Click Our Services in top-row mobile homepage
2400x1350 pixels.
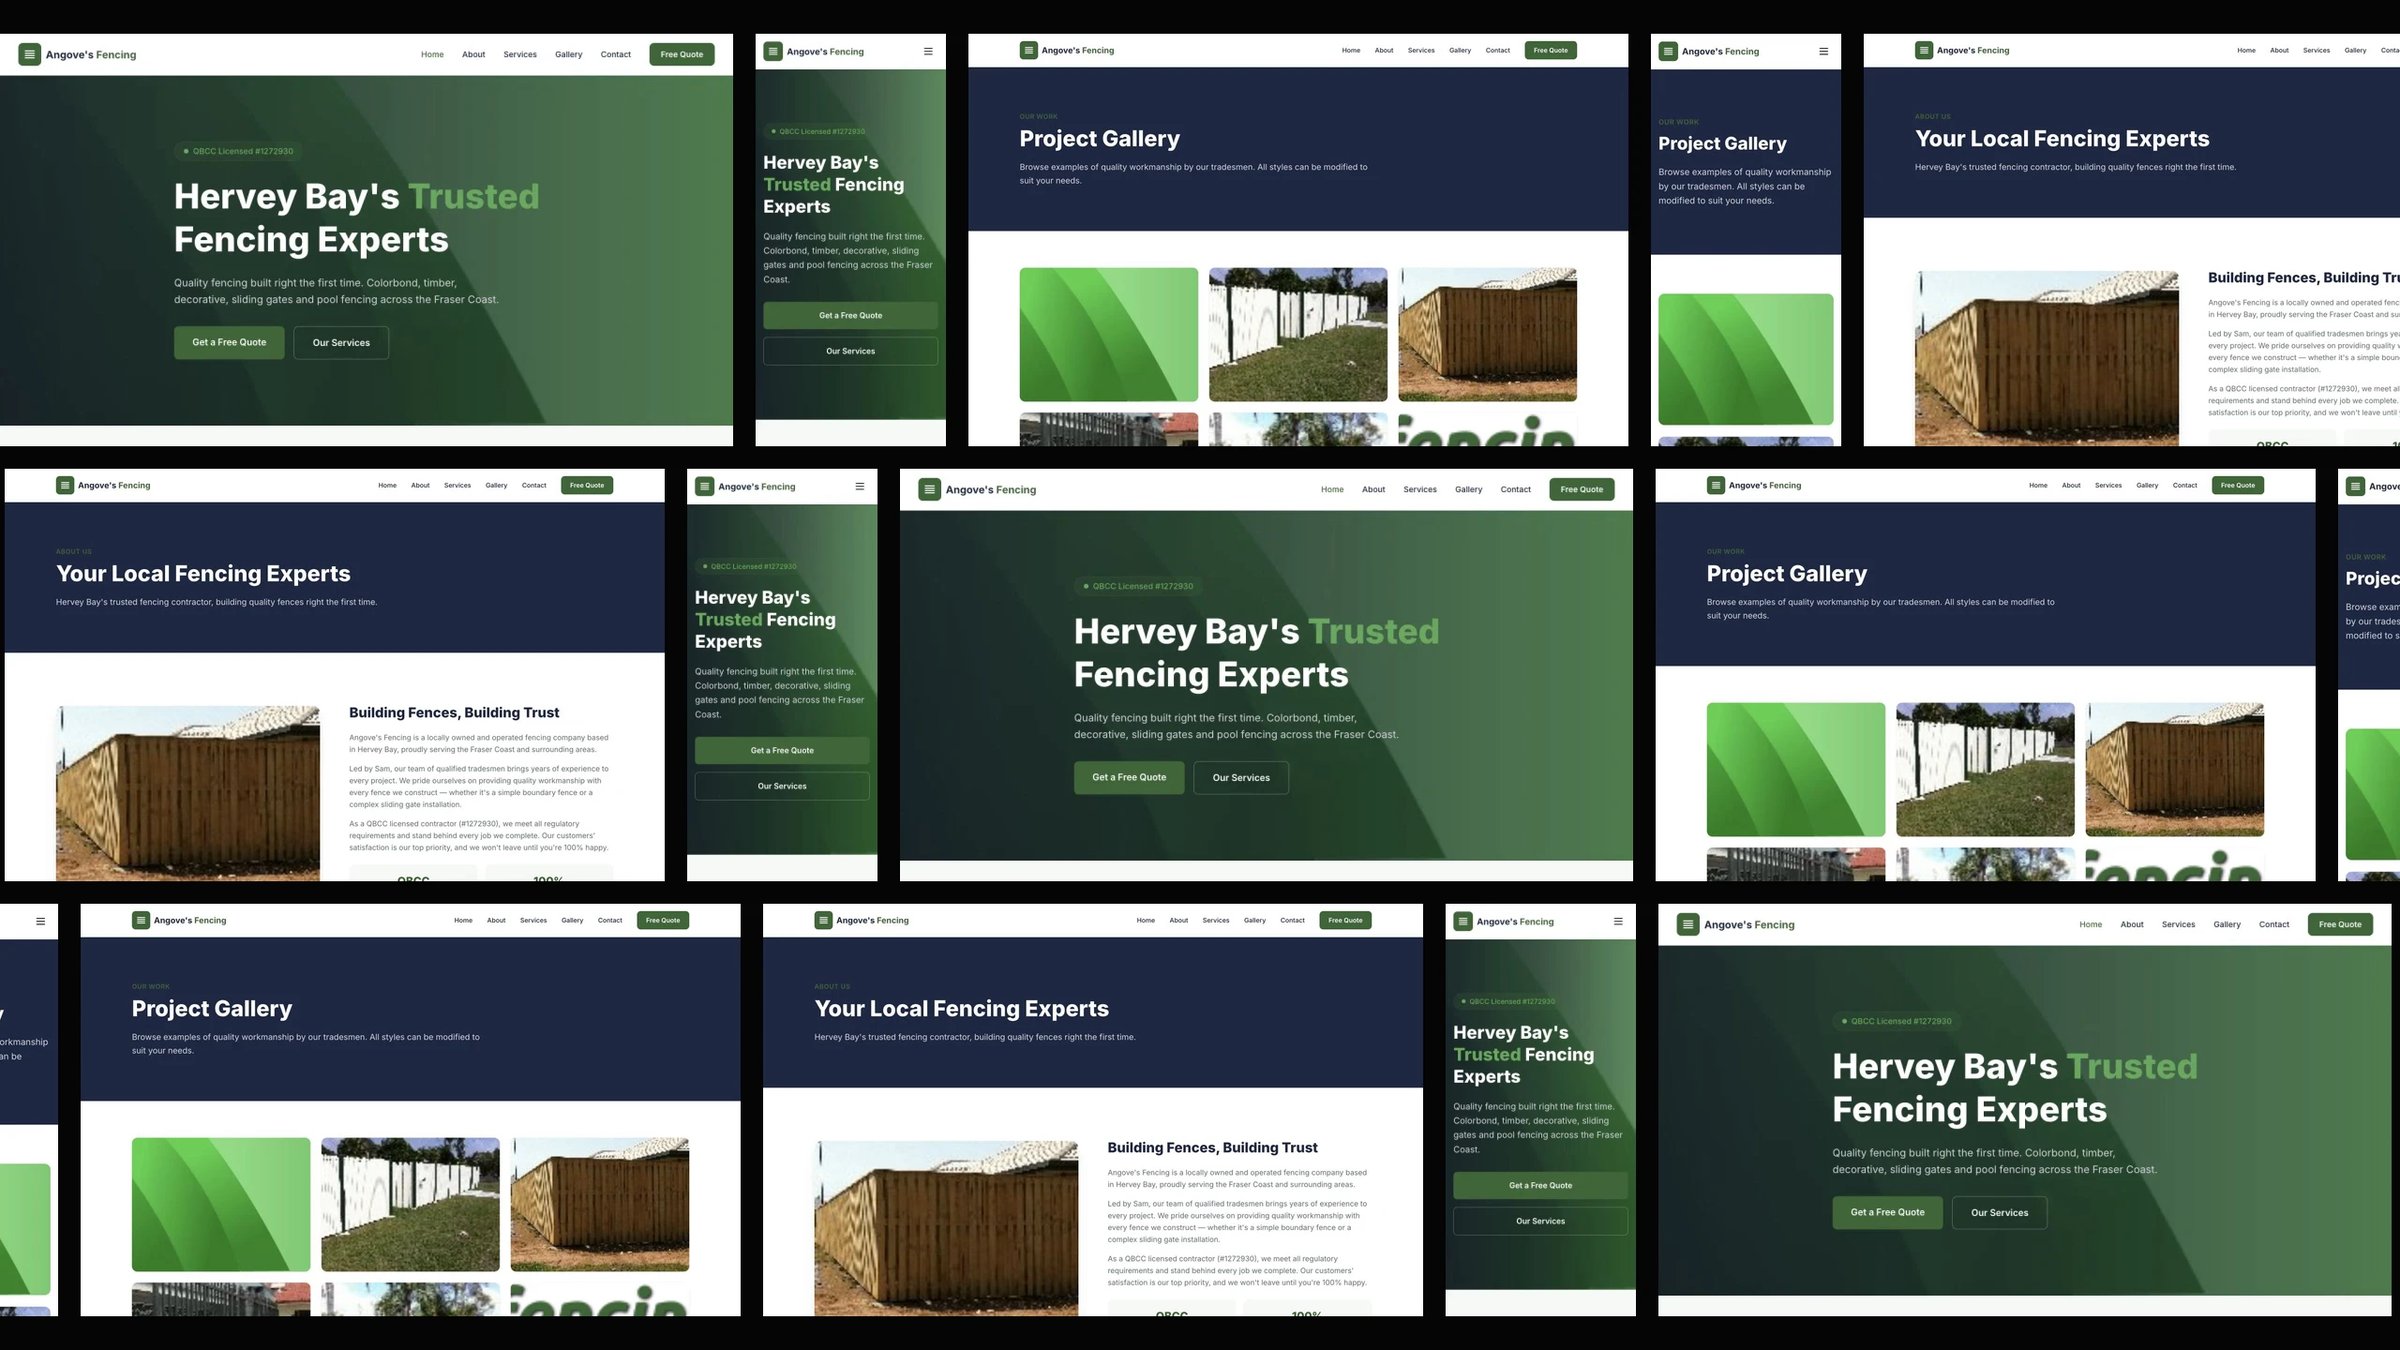click(x=850, y=351)
